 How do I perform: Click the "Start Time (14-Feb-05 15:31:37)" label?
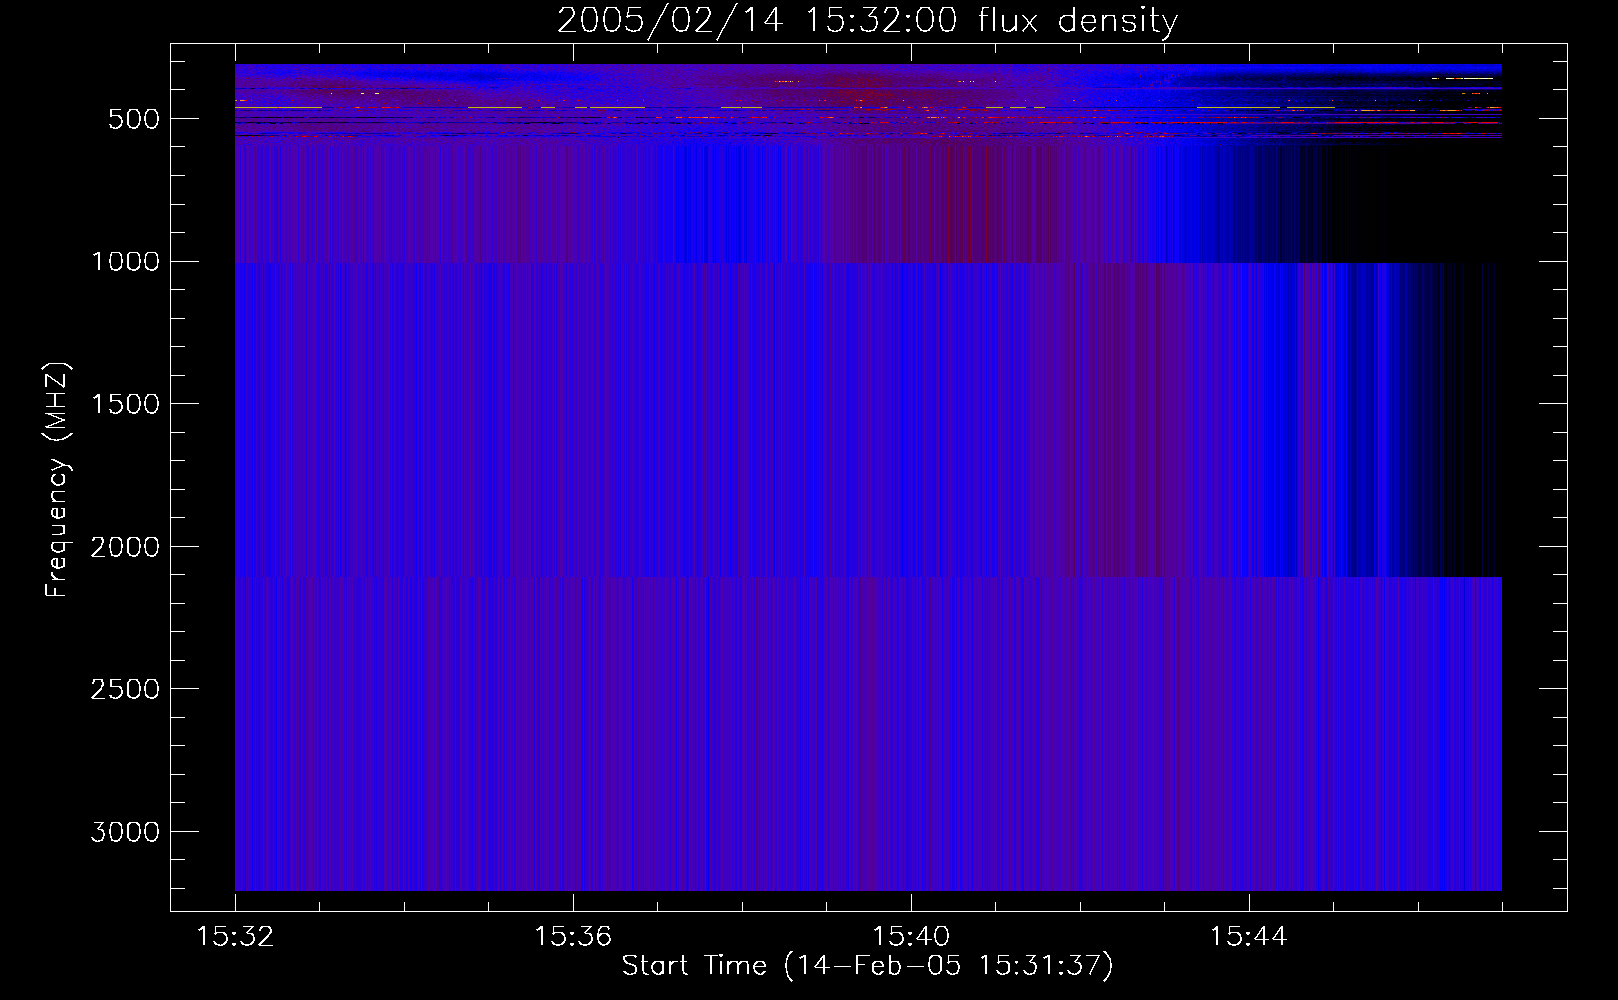click(x=867, y=966)
